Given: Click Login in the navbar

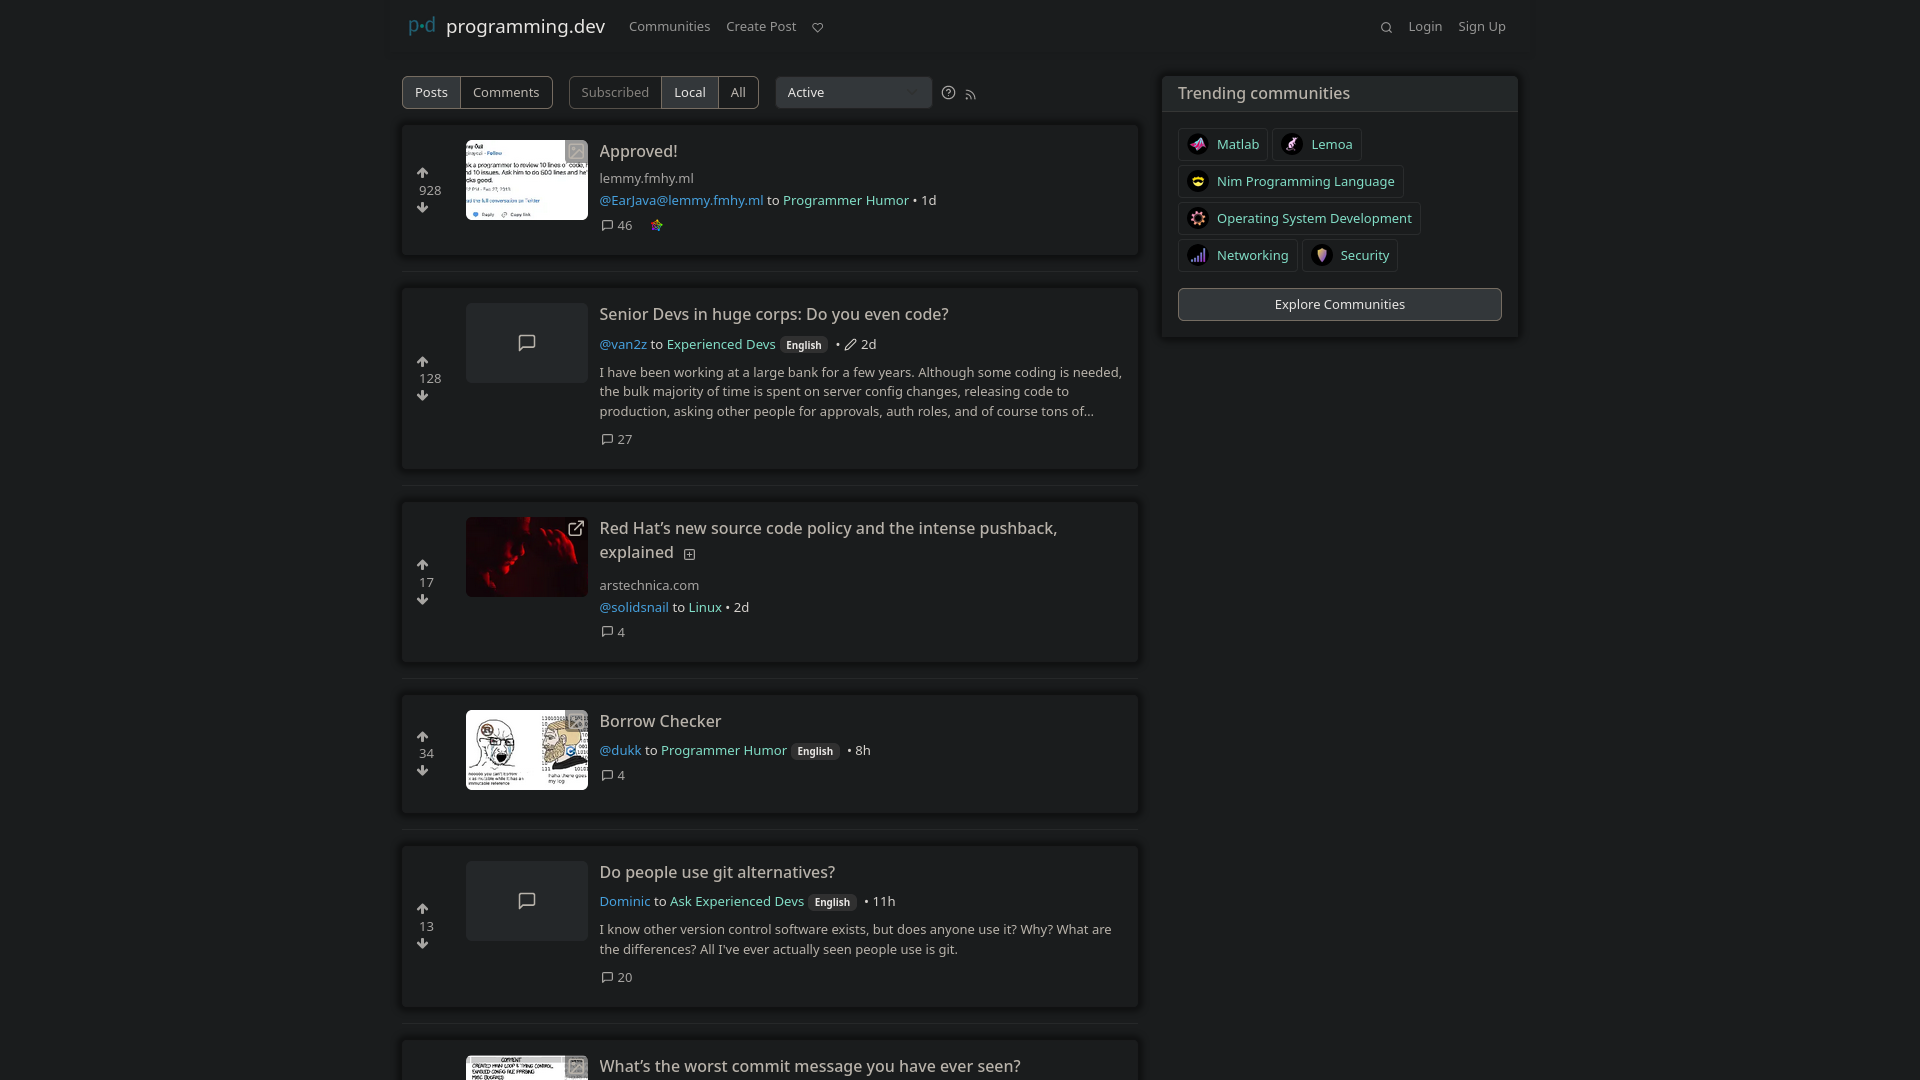Looking at the screenshot, I should 1425,27.
